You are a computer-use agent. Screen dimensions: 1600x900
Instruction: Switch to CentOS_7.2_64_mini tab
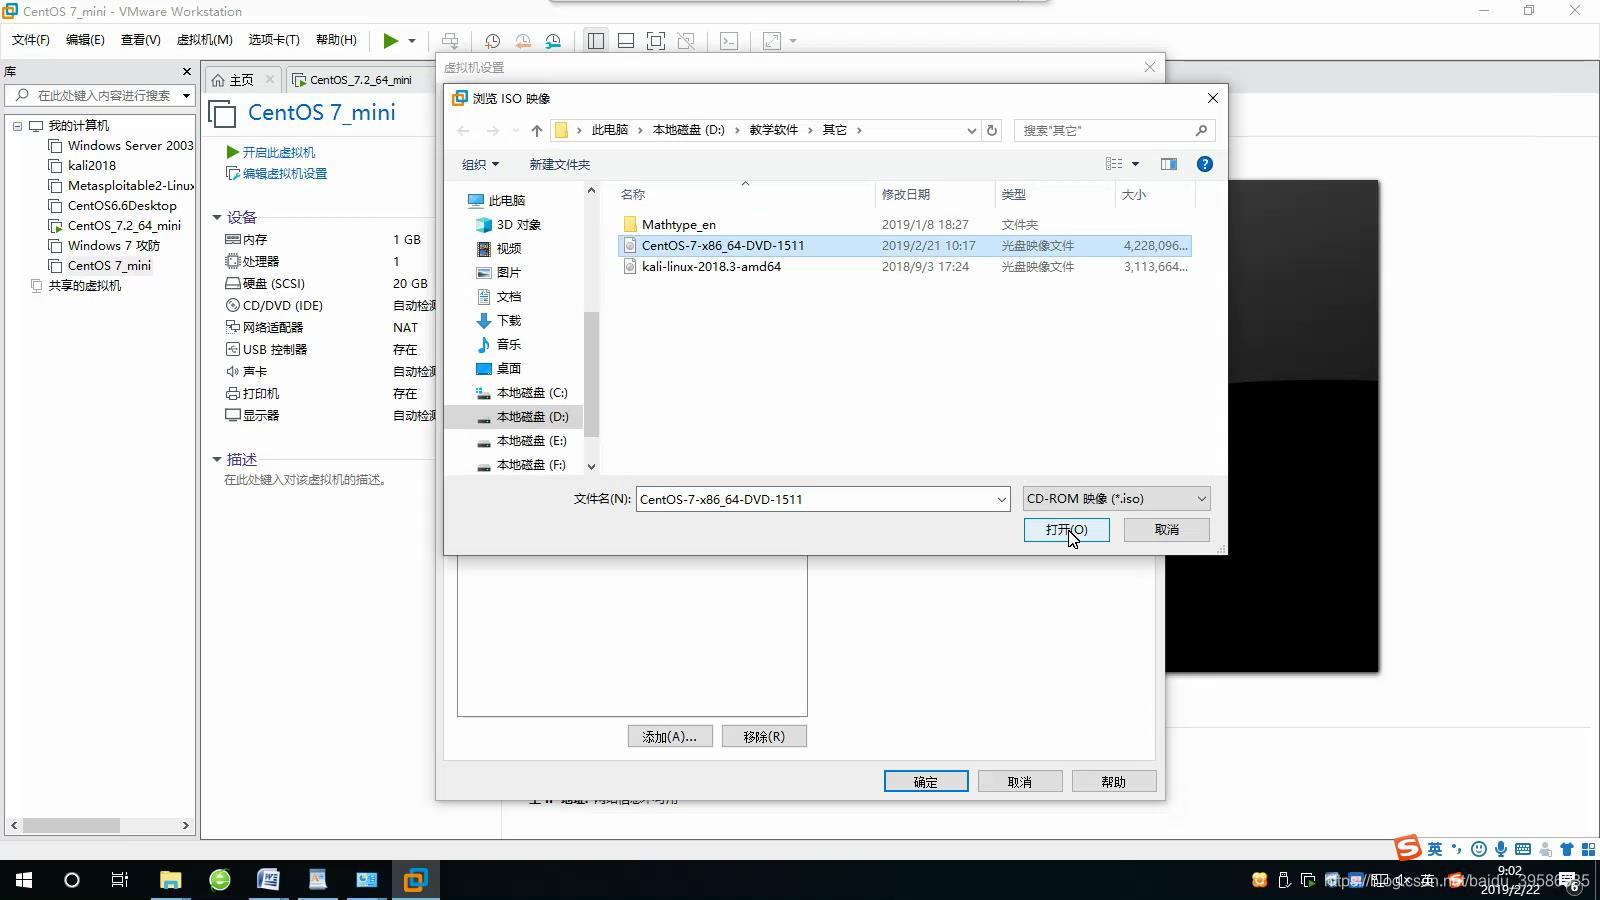click(360, 80)
